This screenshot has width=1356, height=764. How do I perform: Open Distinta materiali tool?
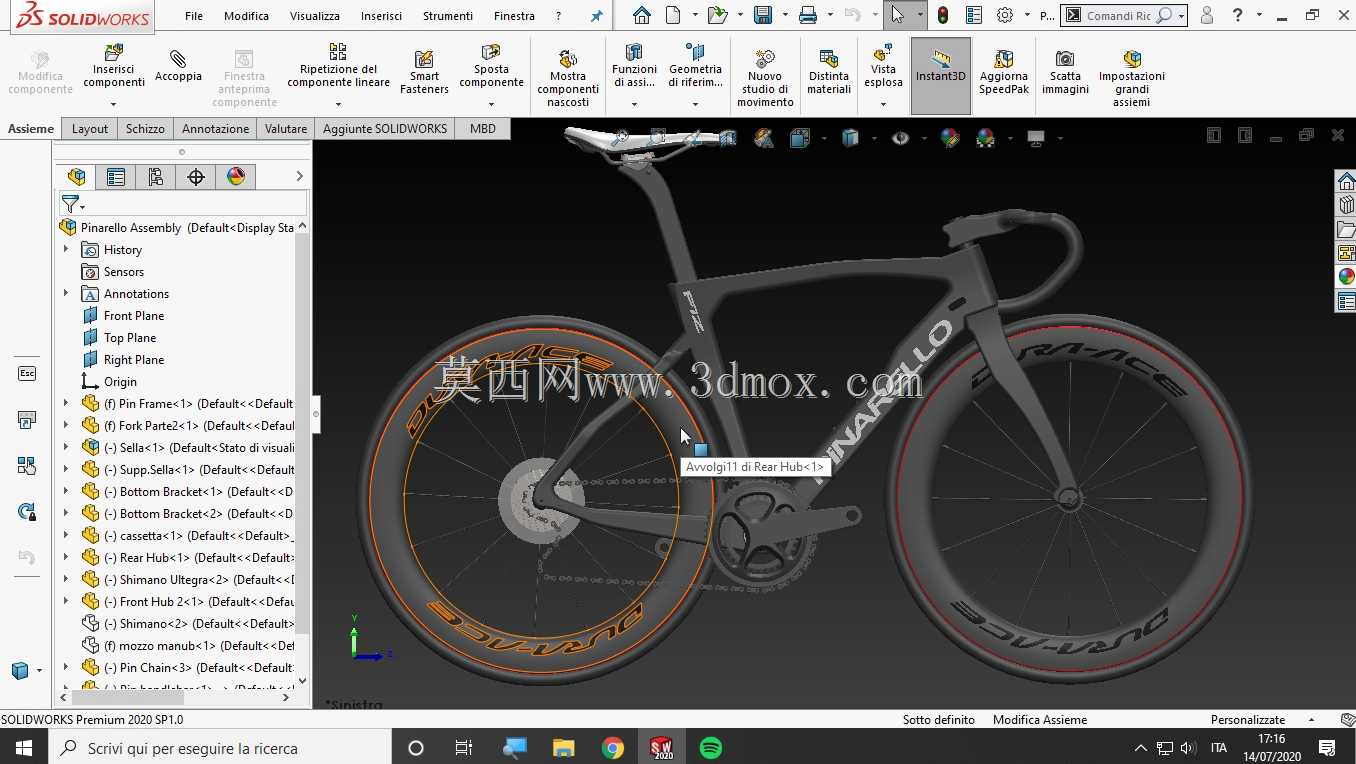tap(828, 72)
